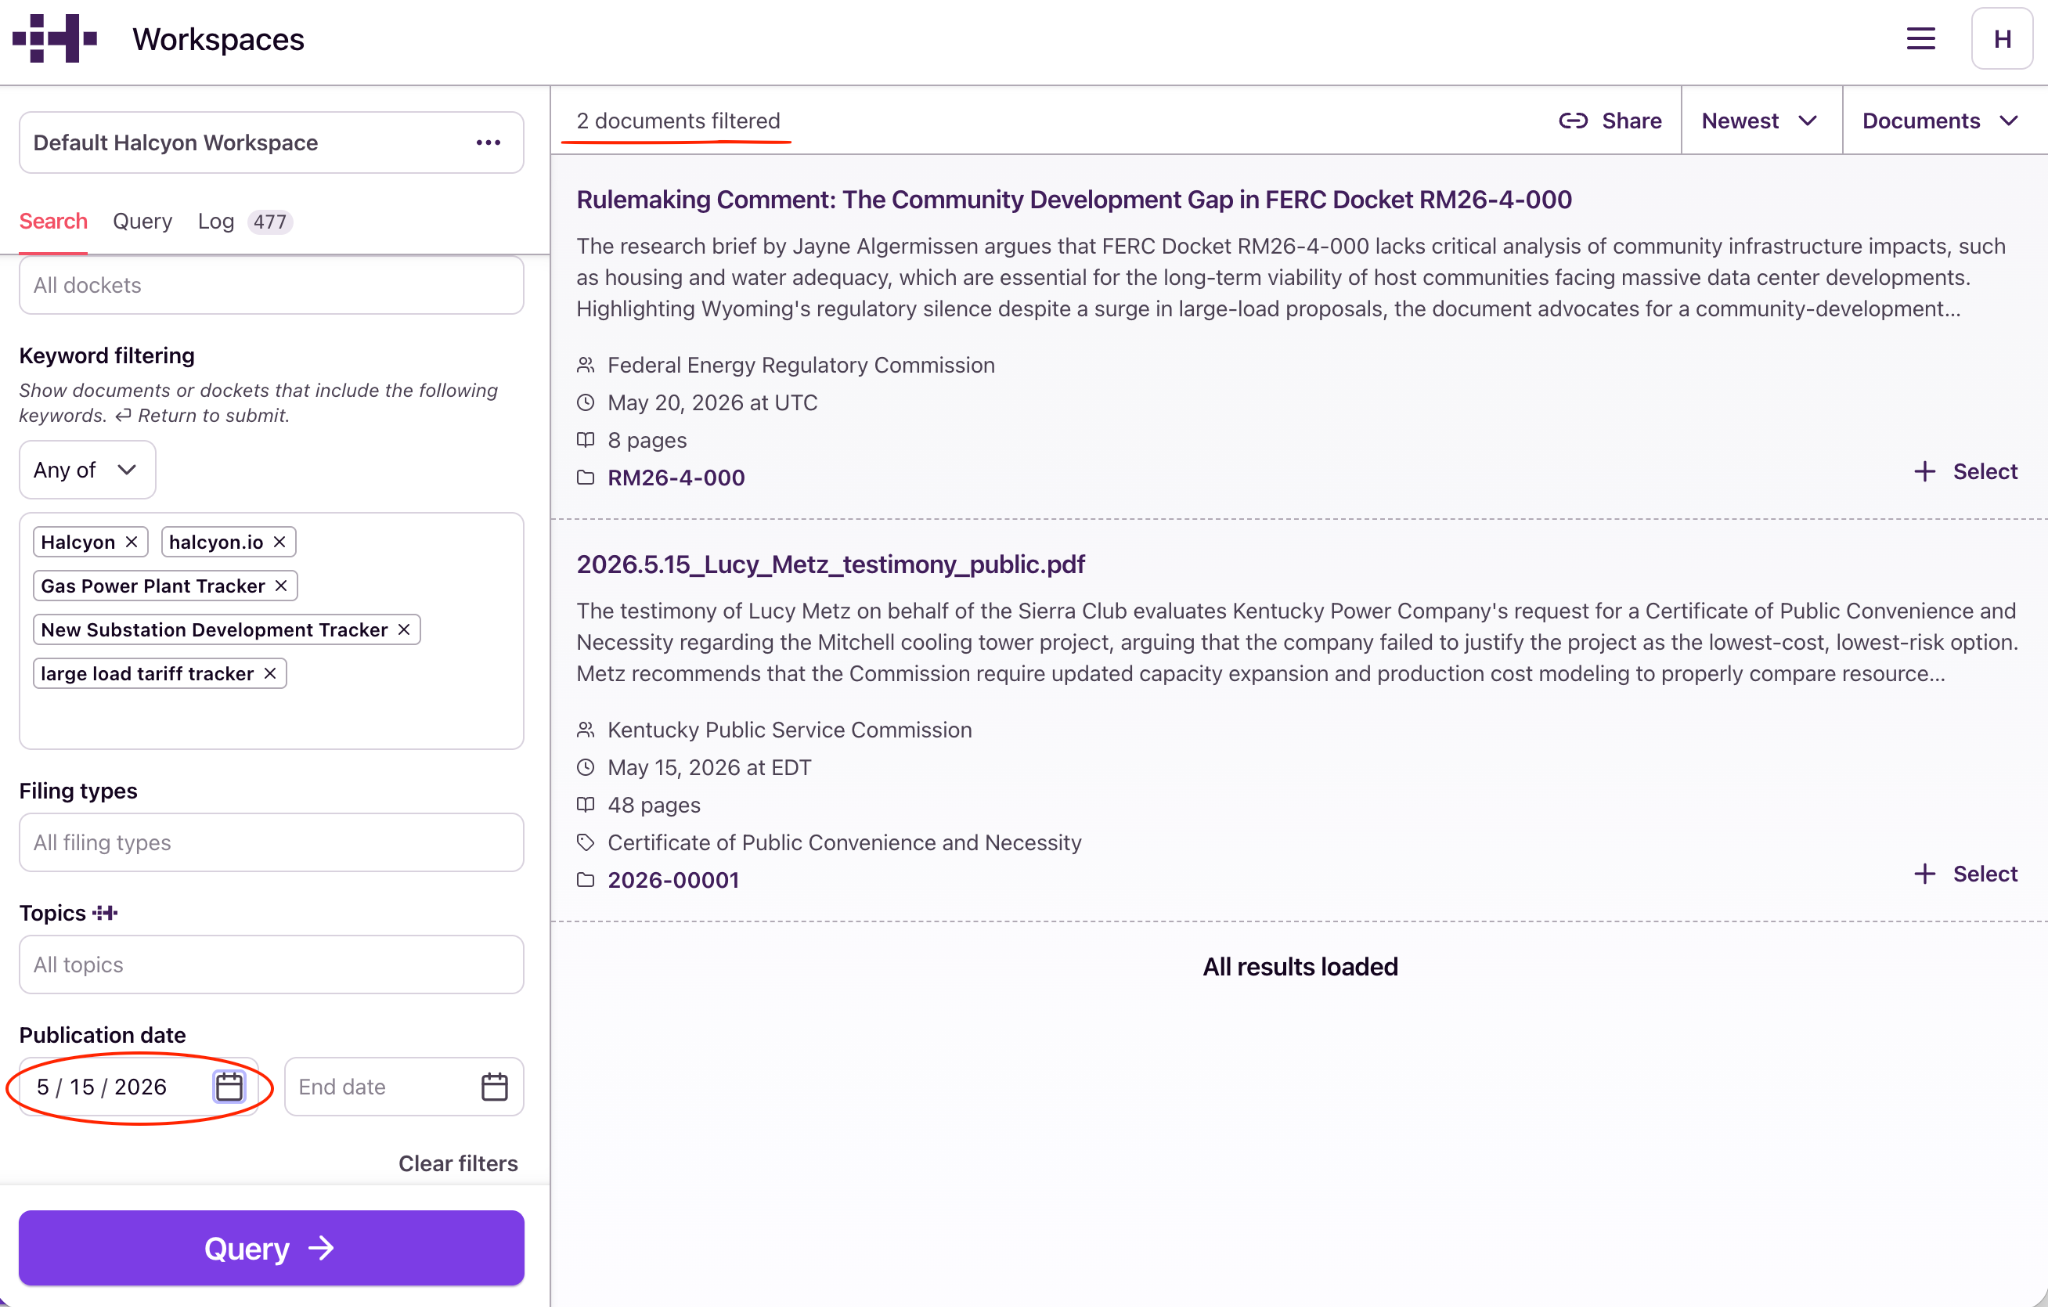Open docket link 2026-00001
This screenshot has width=2048, height=1307.
pos(673,880)
